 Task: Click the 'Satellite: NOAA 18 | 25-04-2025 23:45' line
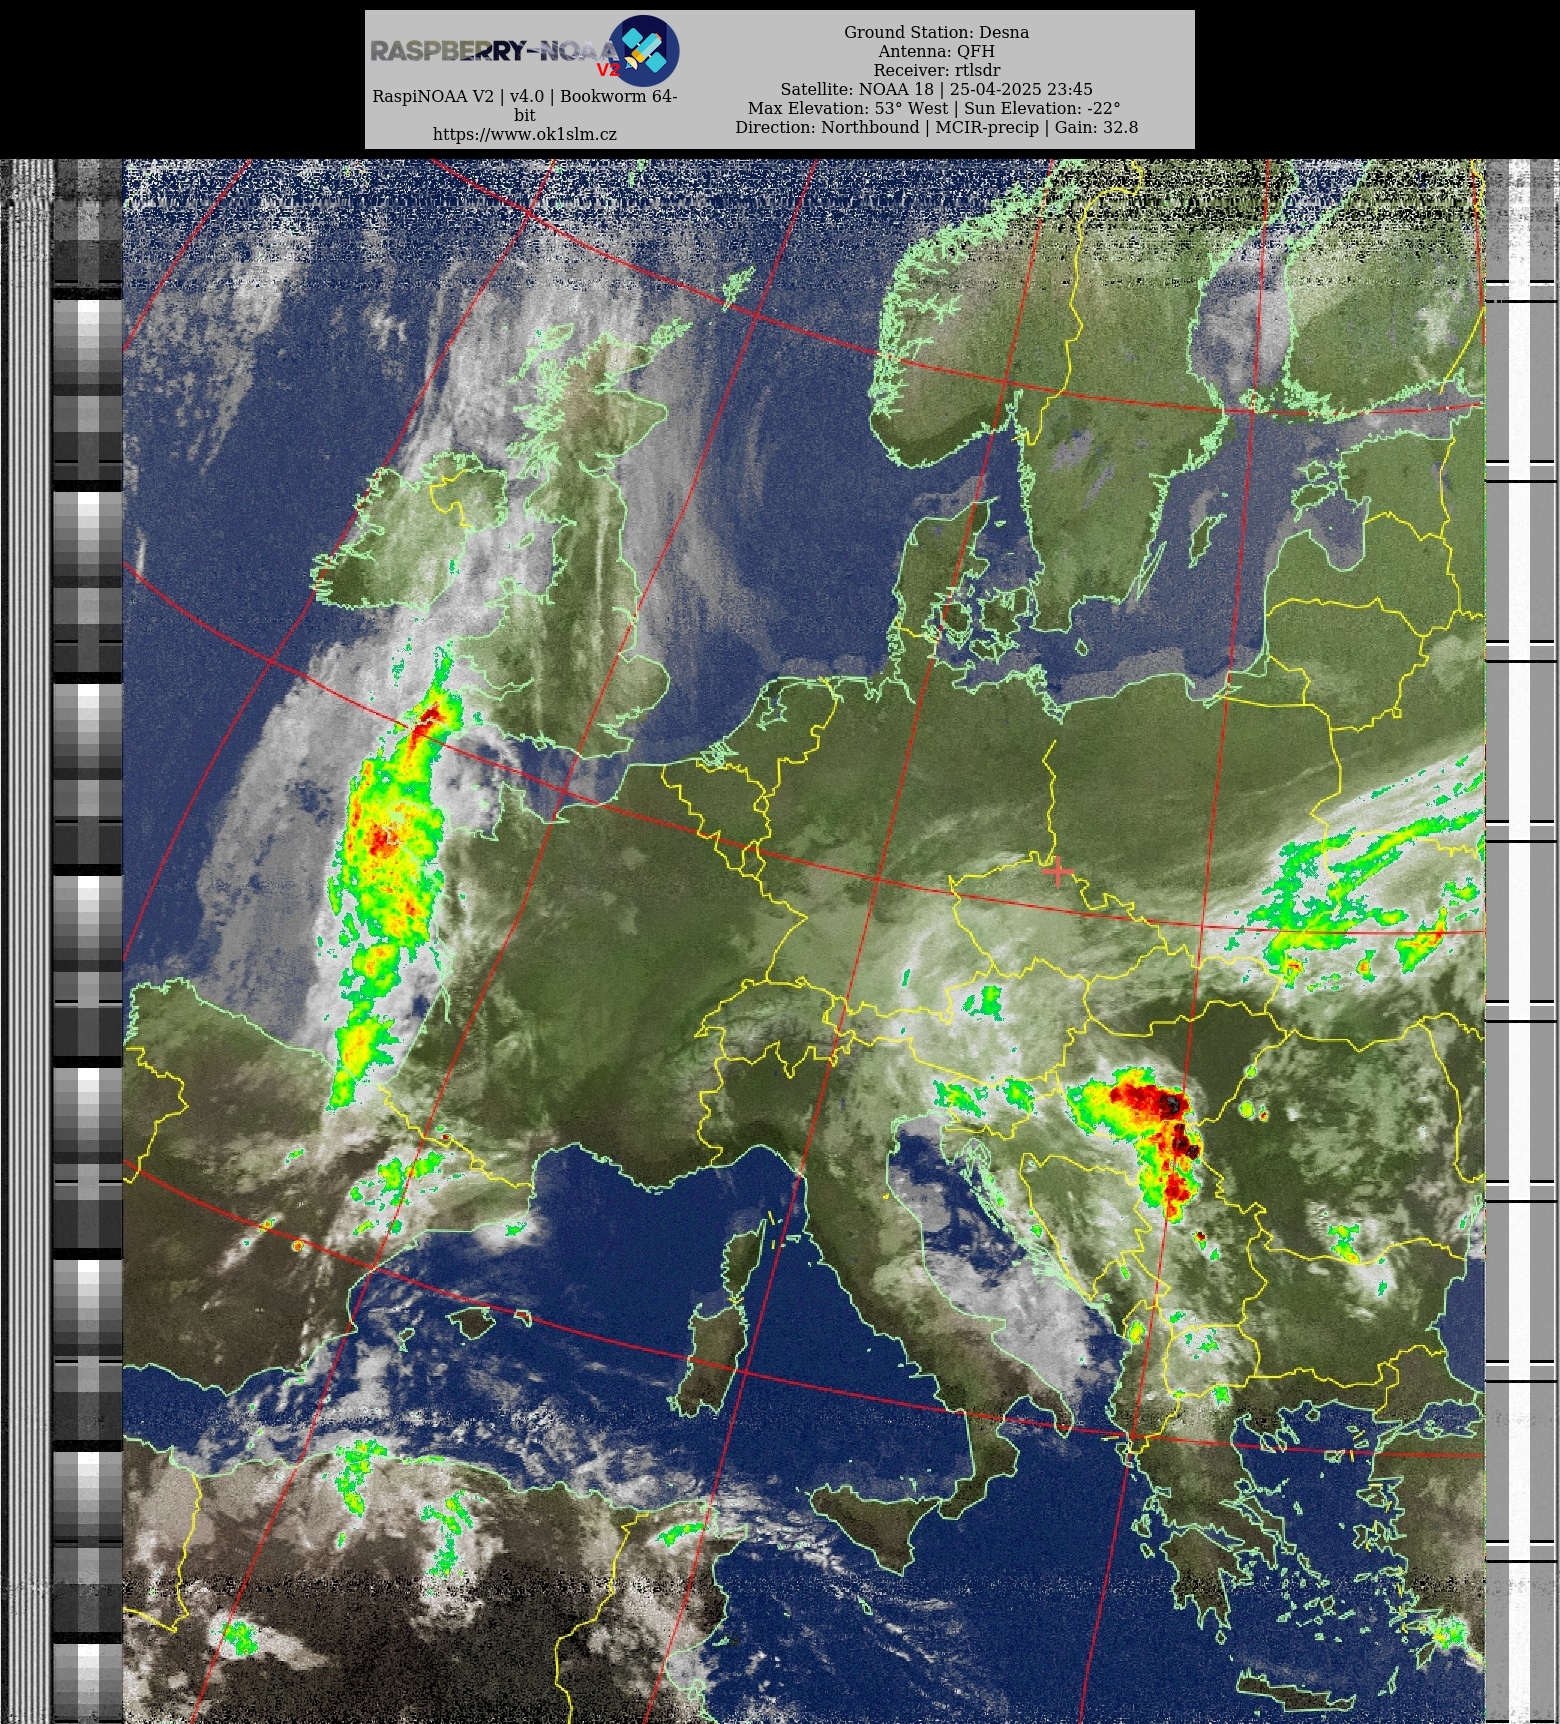coord(936,89)
